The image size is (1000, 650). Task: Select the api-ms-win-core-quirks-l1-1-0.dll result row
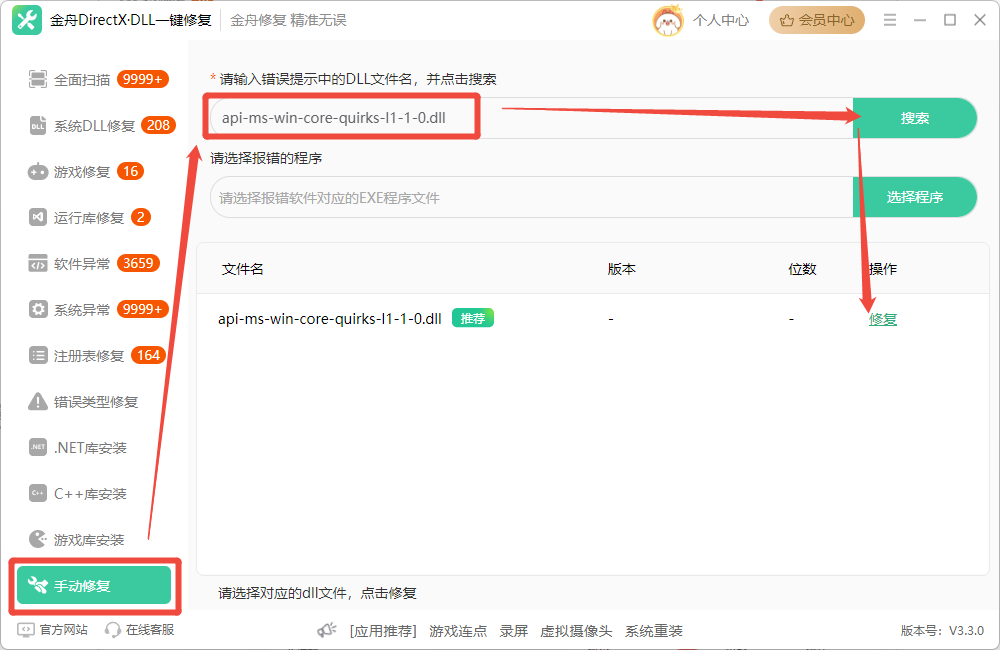click(592, 318)
